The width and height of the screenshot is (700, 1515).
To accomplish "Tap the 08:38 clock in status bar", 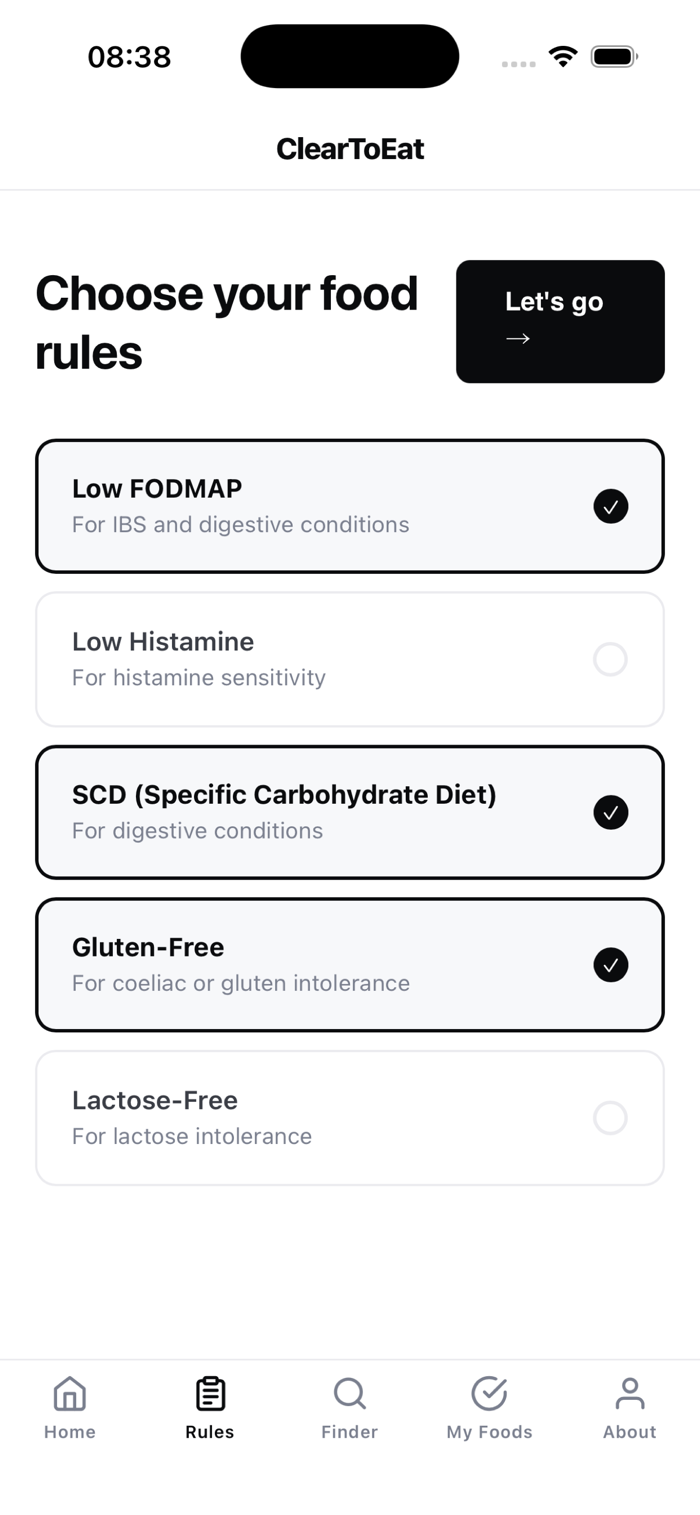I will pyautogui.click(x=129, y=57).
